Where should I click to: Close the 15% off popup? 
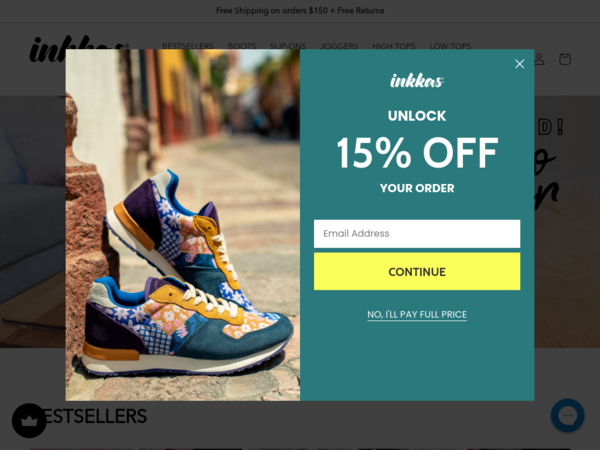pos(519,64)
